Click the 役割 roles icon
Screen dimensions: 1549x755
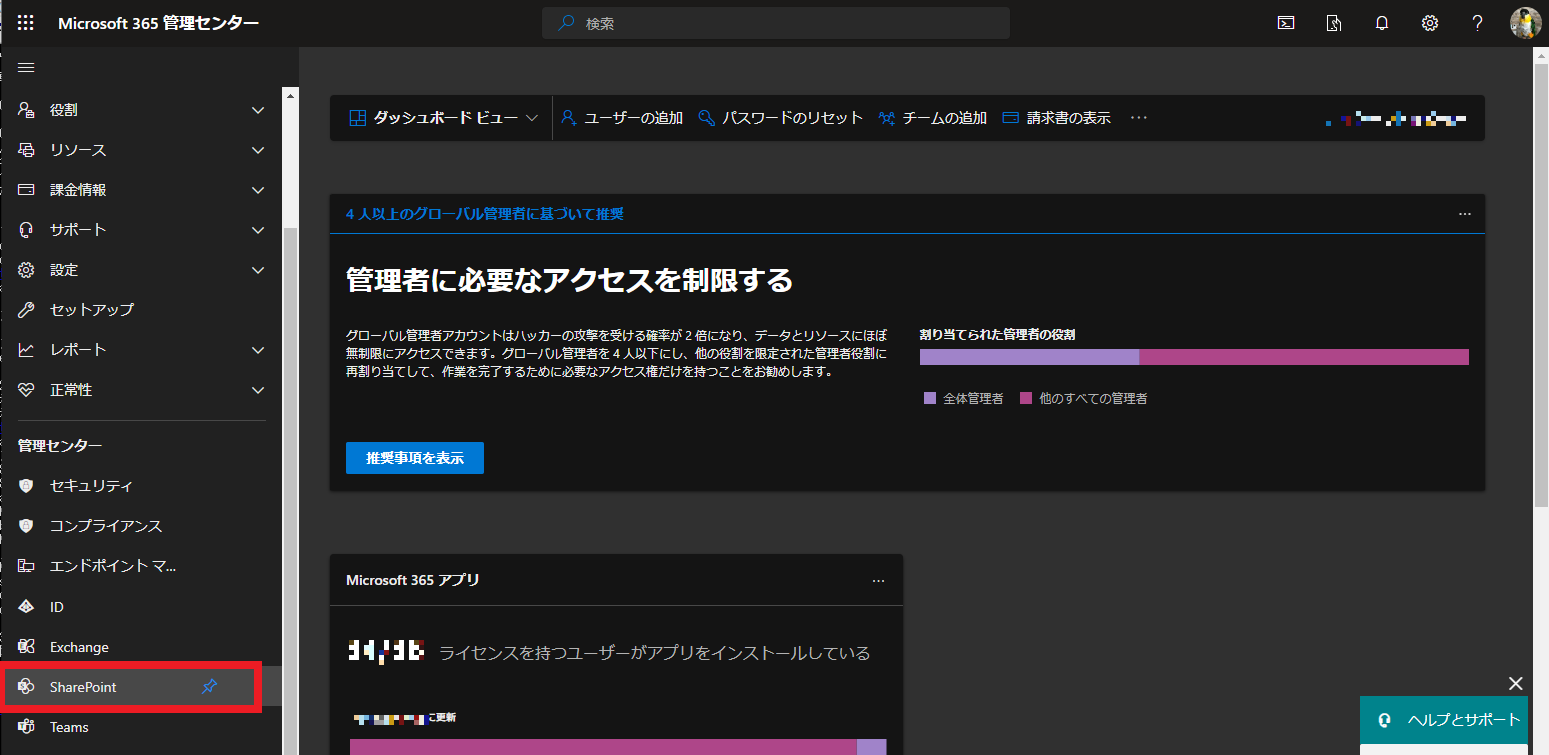point(27,110)
